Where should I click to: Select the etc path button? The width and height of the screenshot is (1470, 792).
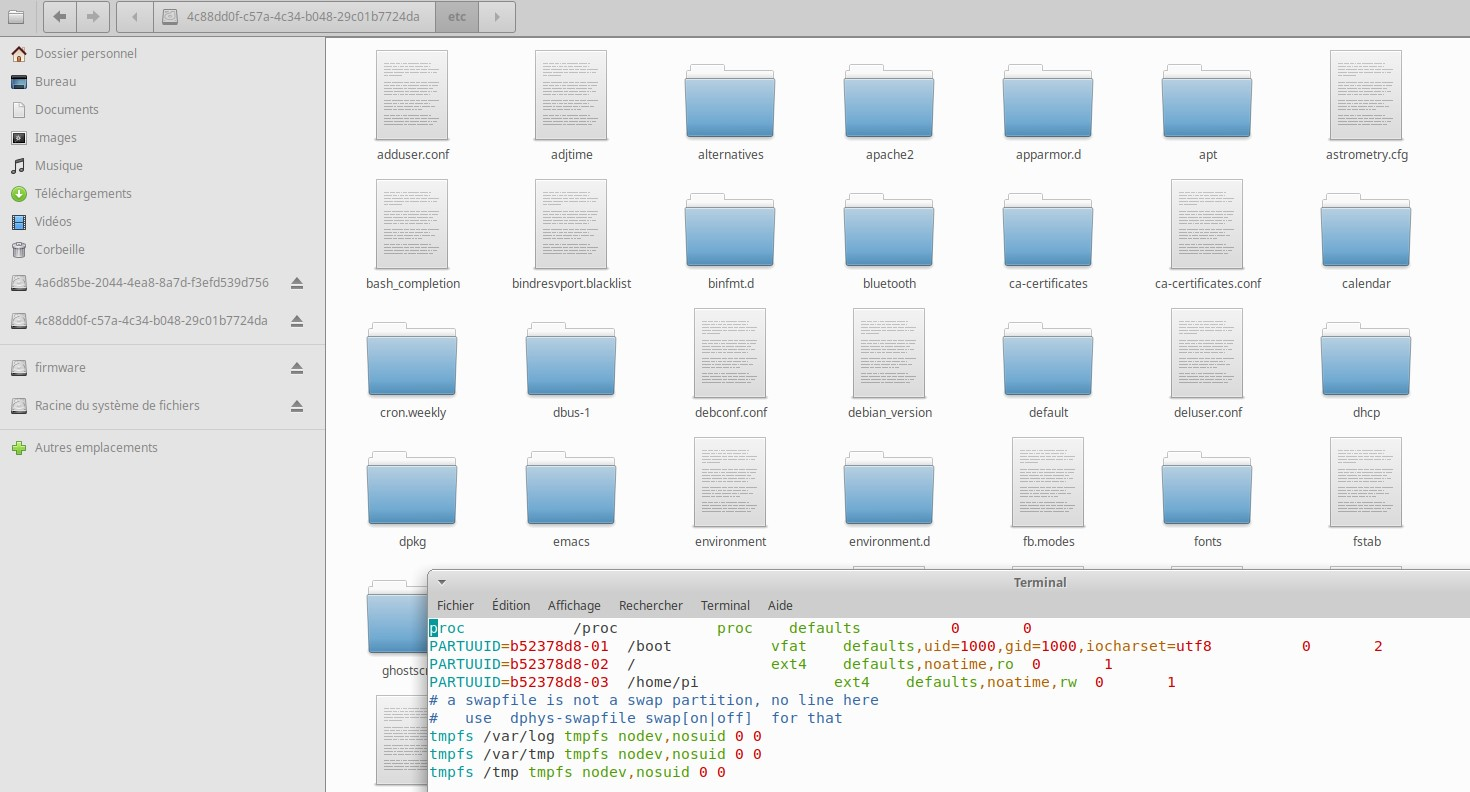(457, 17)
